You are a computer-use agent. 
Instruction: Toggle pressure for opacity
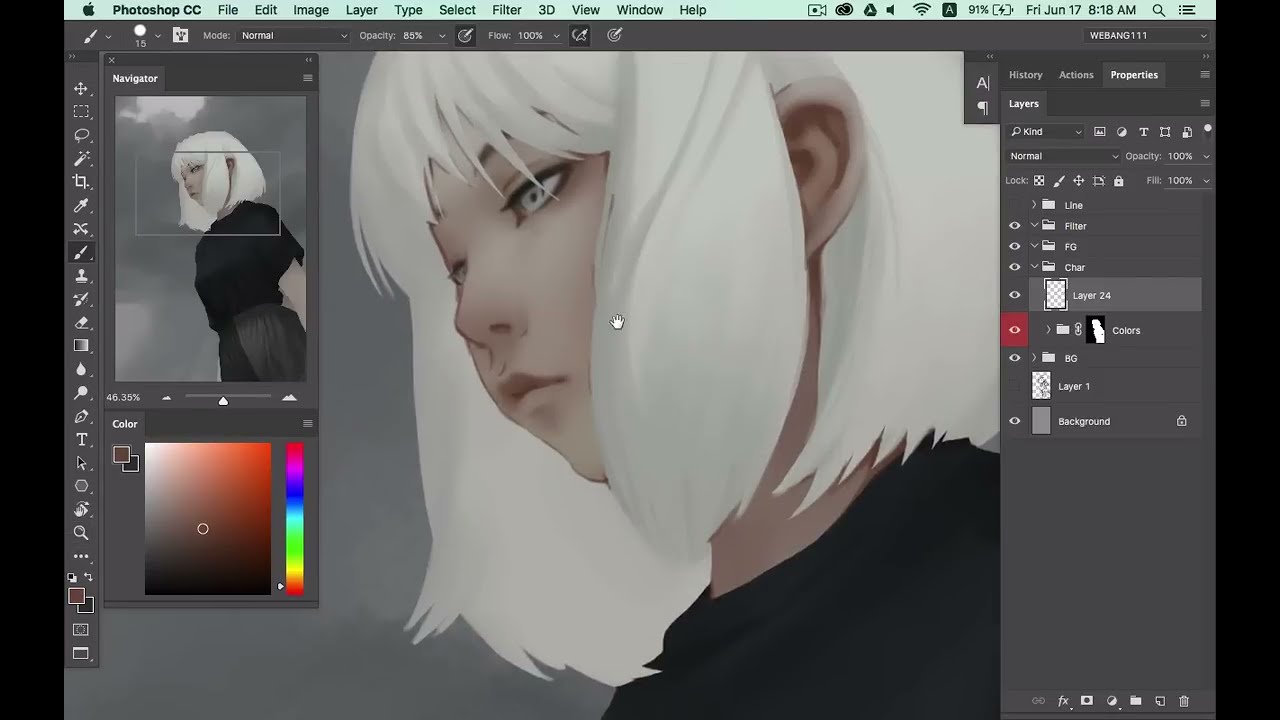(x=465, y=35)
